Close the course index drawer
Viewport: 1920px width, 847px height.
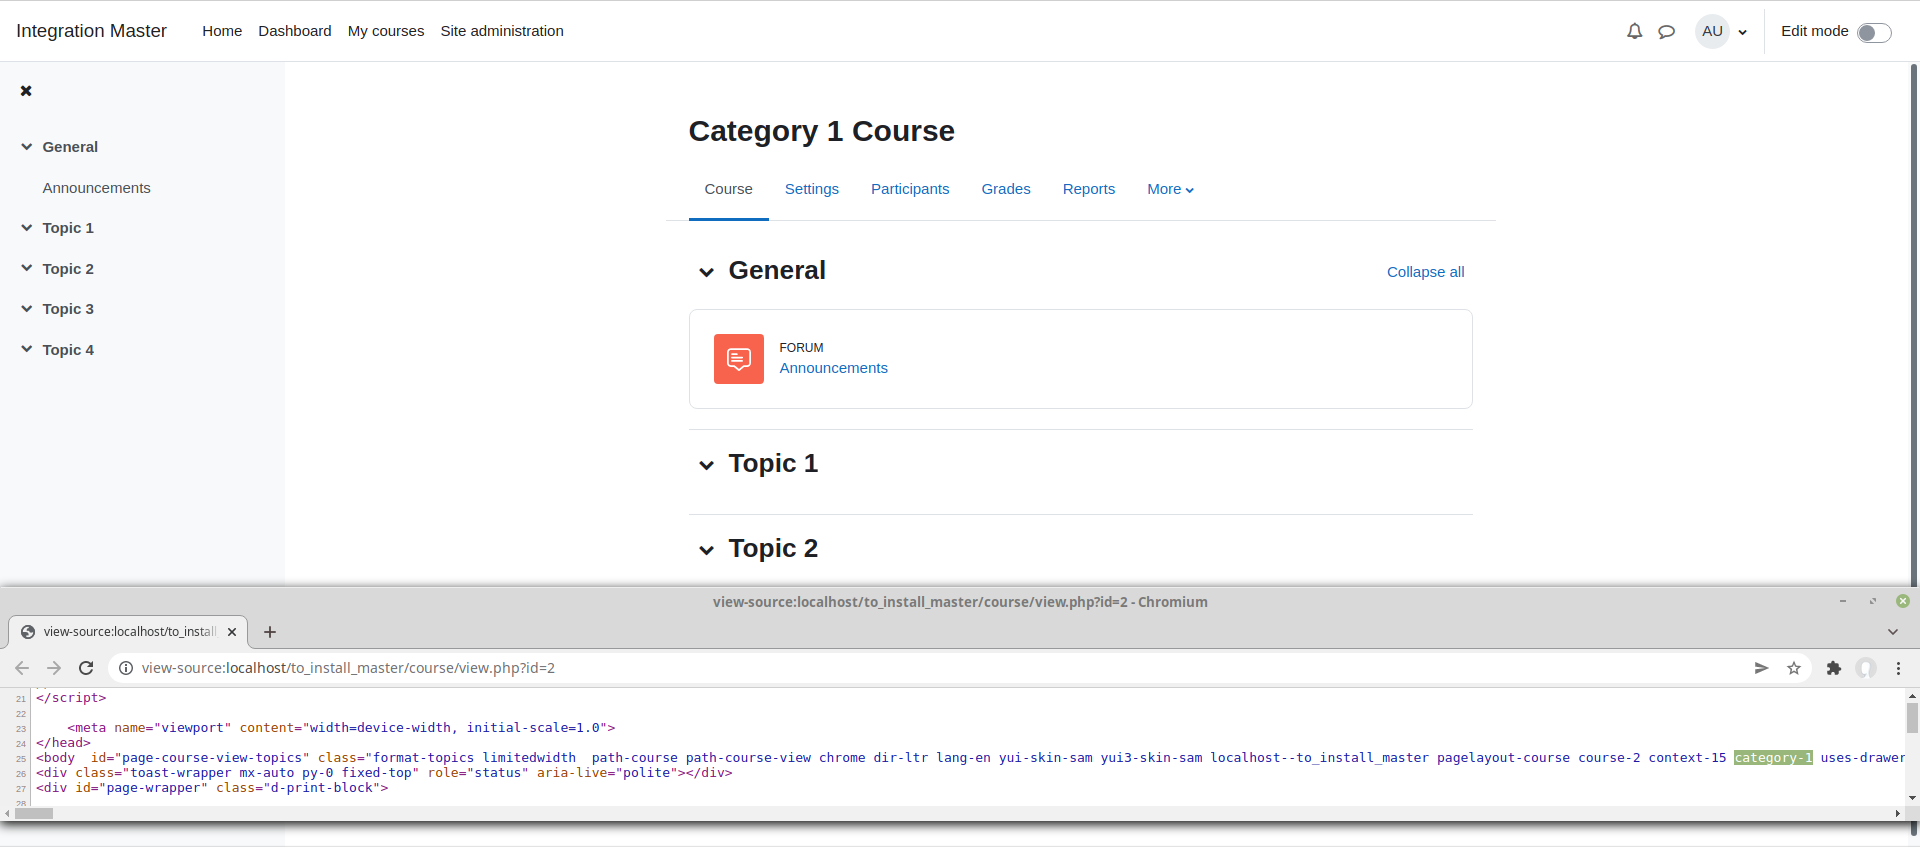click(x=26, y=91)
